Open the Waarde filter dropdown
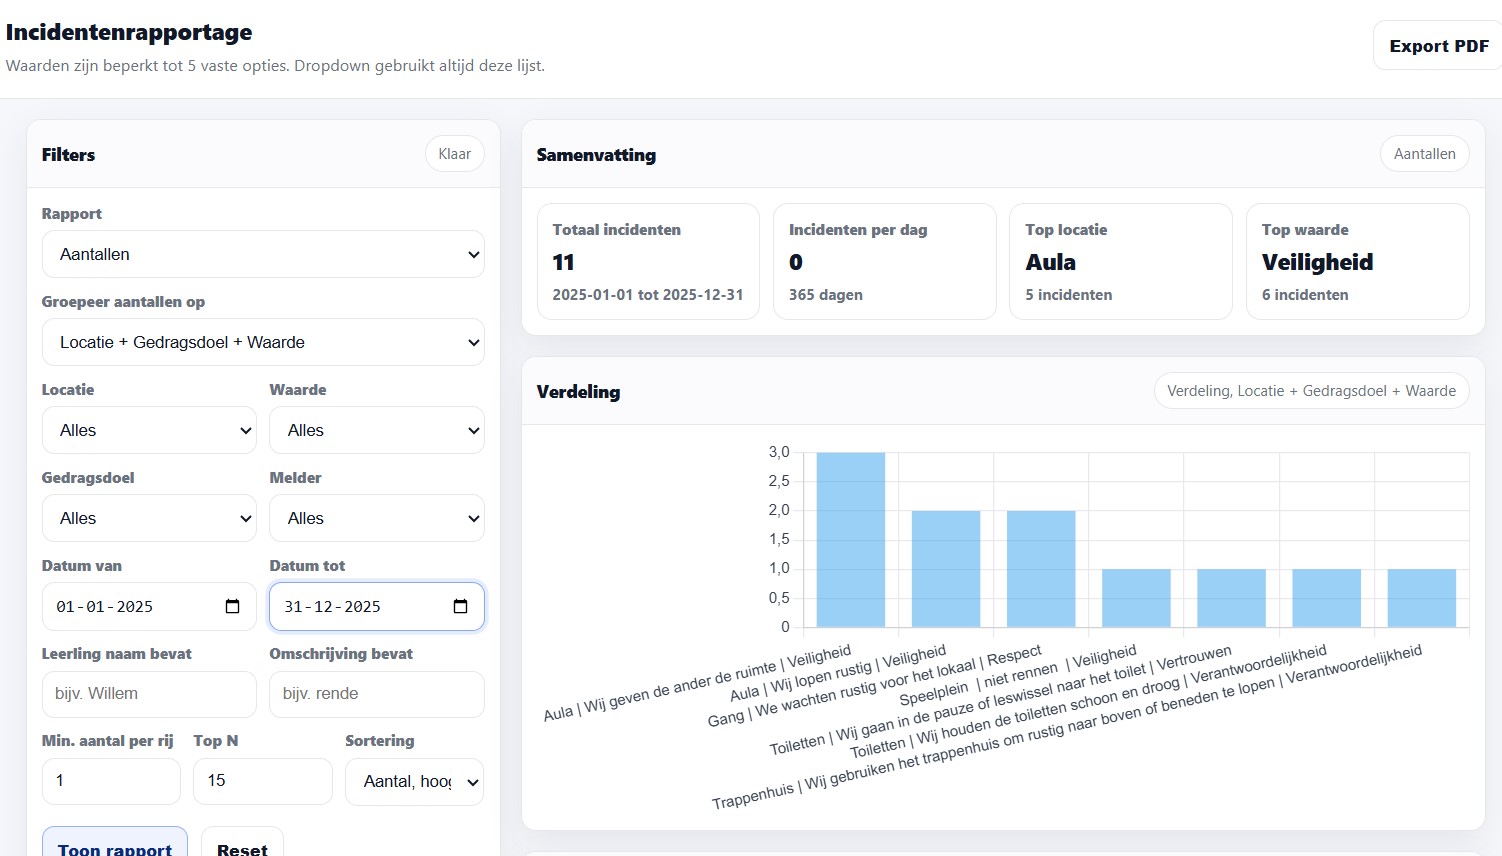Screen dimensions: 1502x856 pyautogui.click(x=376, y=430)
